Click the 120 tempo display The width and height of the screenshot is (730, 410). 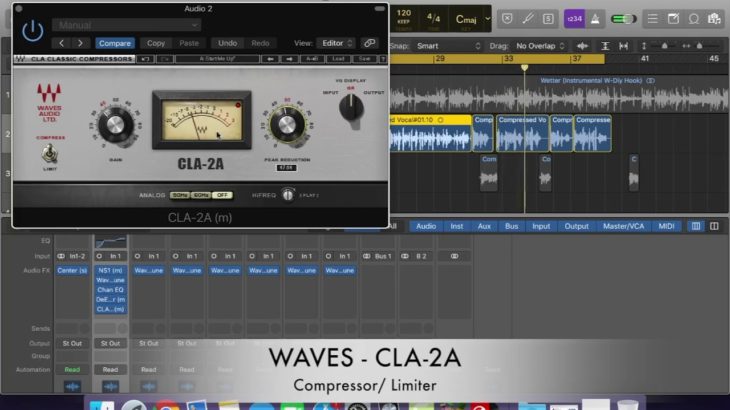pyautogui.click(x=404, y=17)
